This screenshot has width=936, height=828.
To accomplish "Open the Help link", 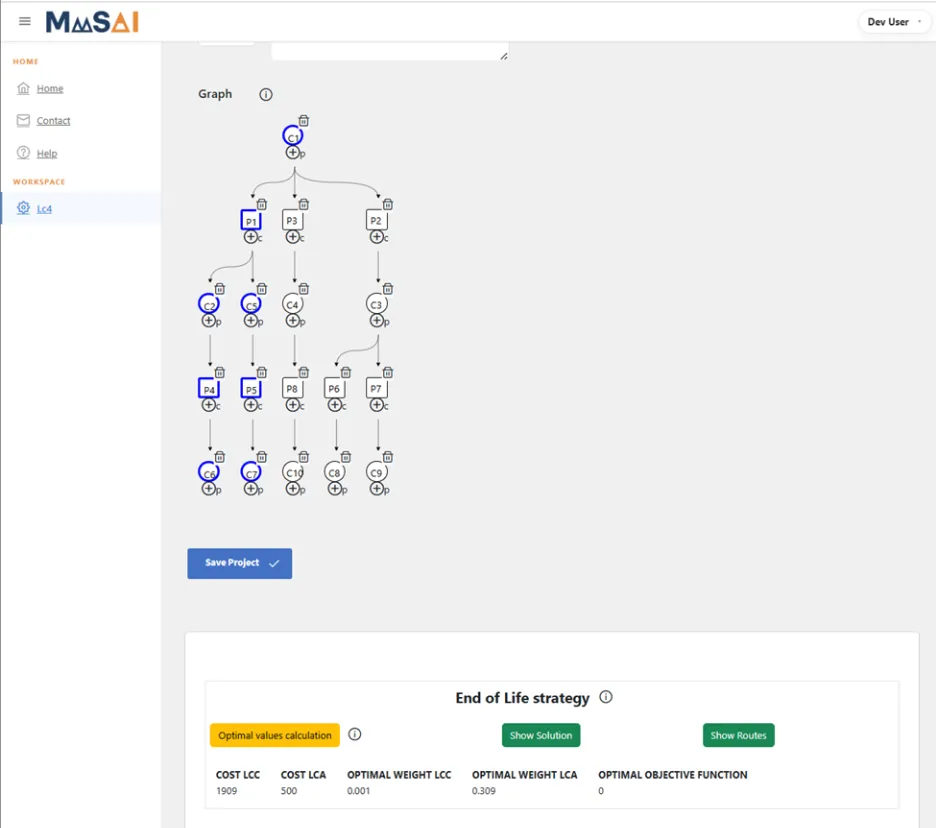I will pyautogui.click(x=47, y=153).
